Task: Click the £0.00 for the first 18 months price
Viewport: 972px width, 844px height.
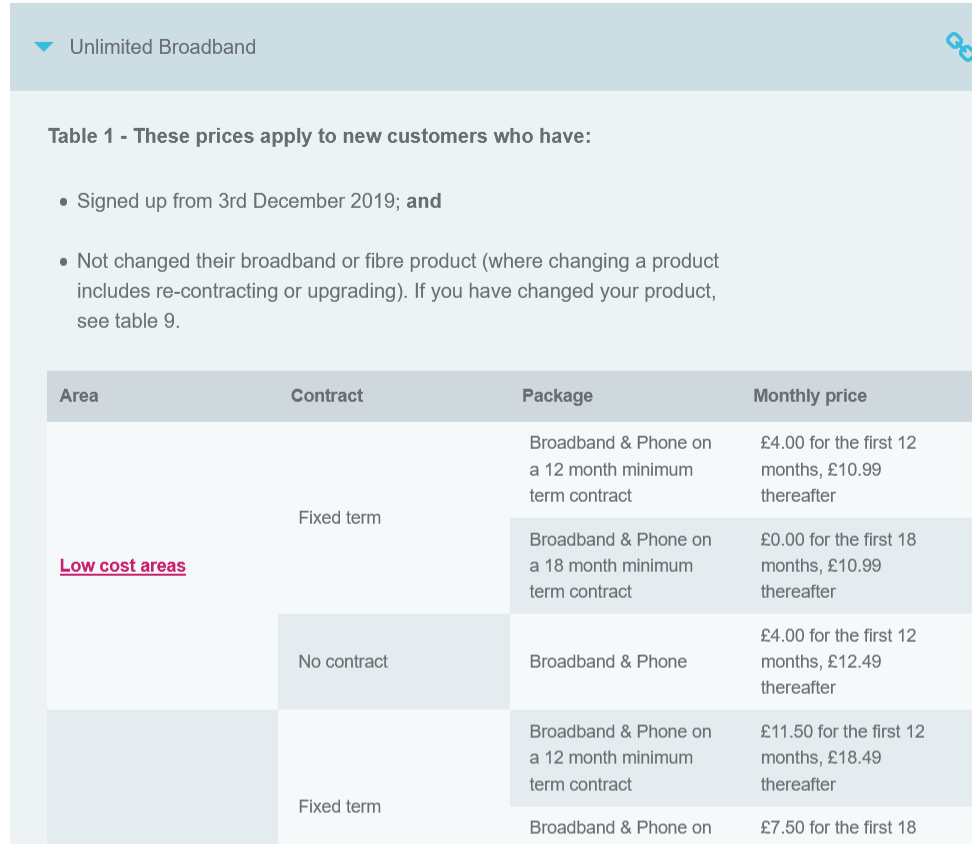Action: pos(838,566)
